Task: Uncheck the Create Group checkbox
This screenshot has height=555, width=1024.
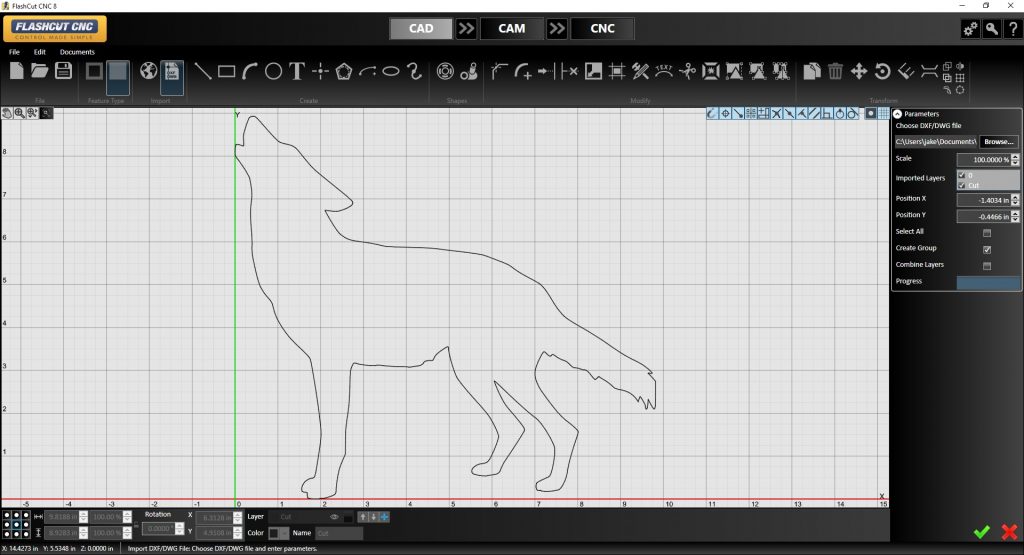Action: (987, 249)
